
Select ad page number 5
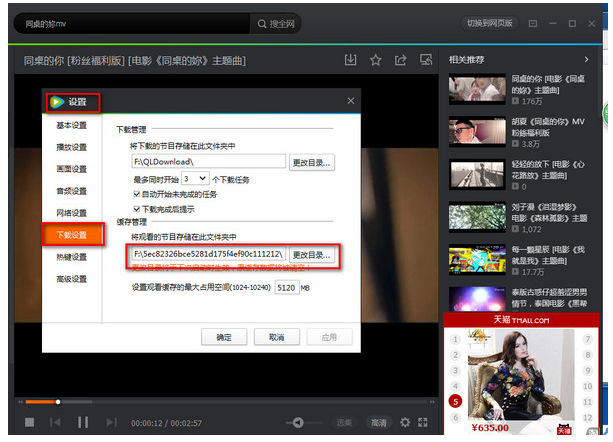tap(455, 401)
